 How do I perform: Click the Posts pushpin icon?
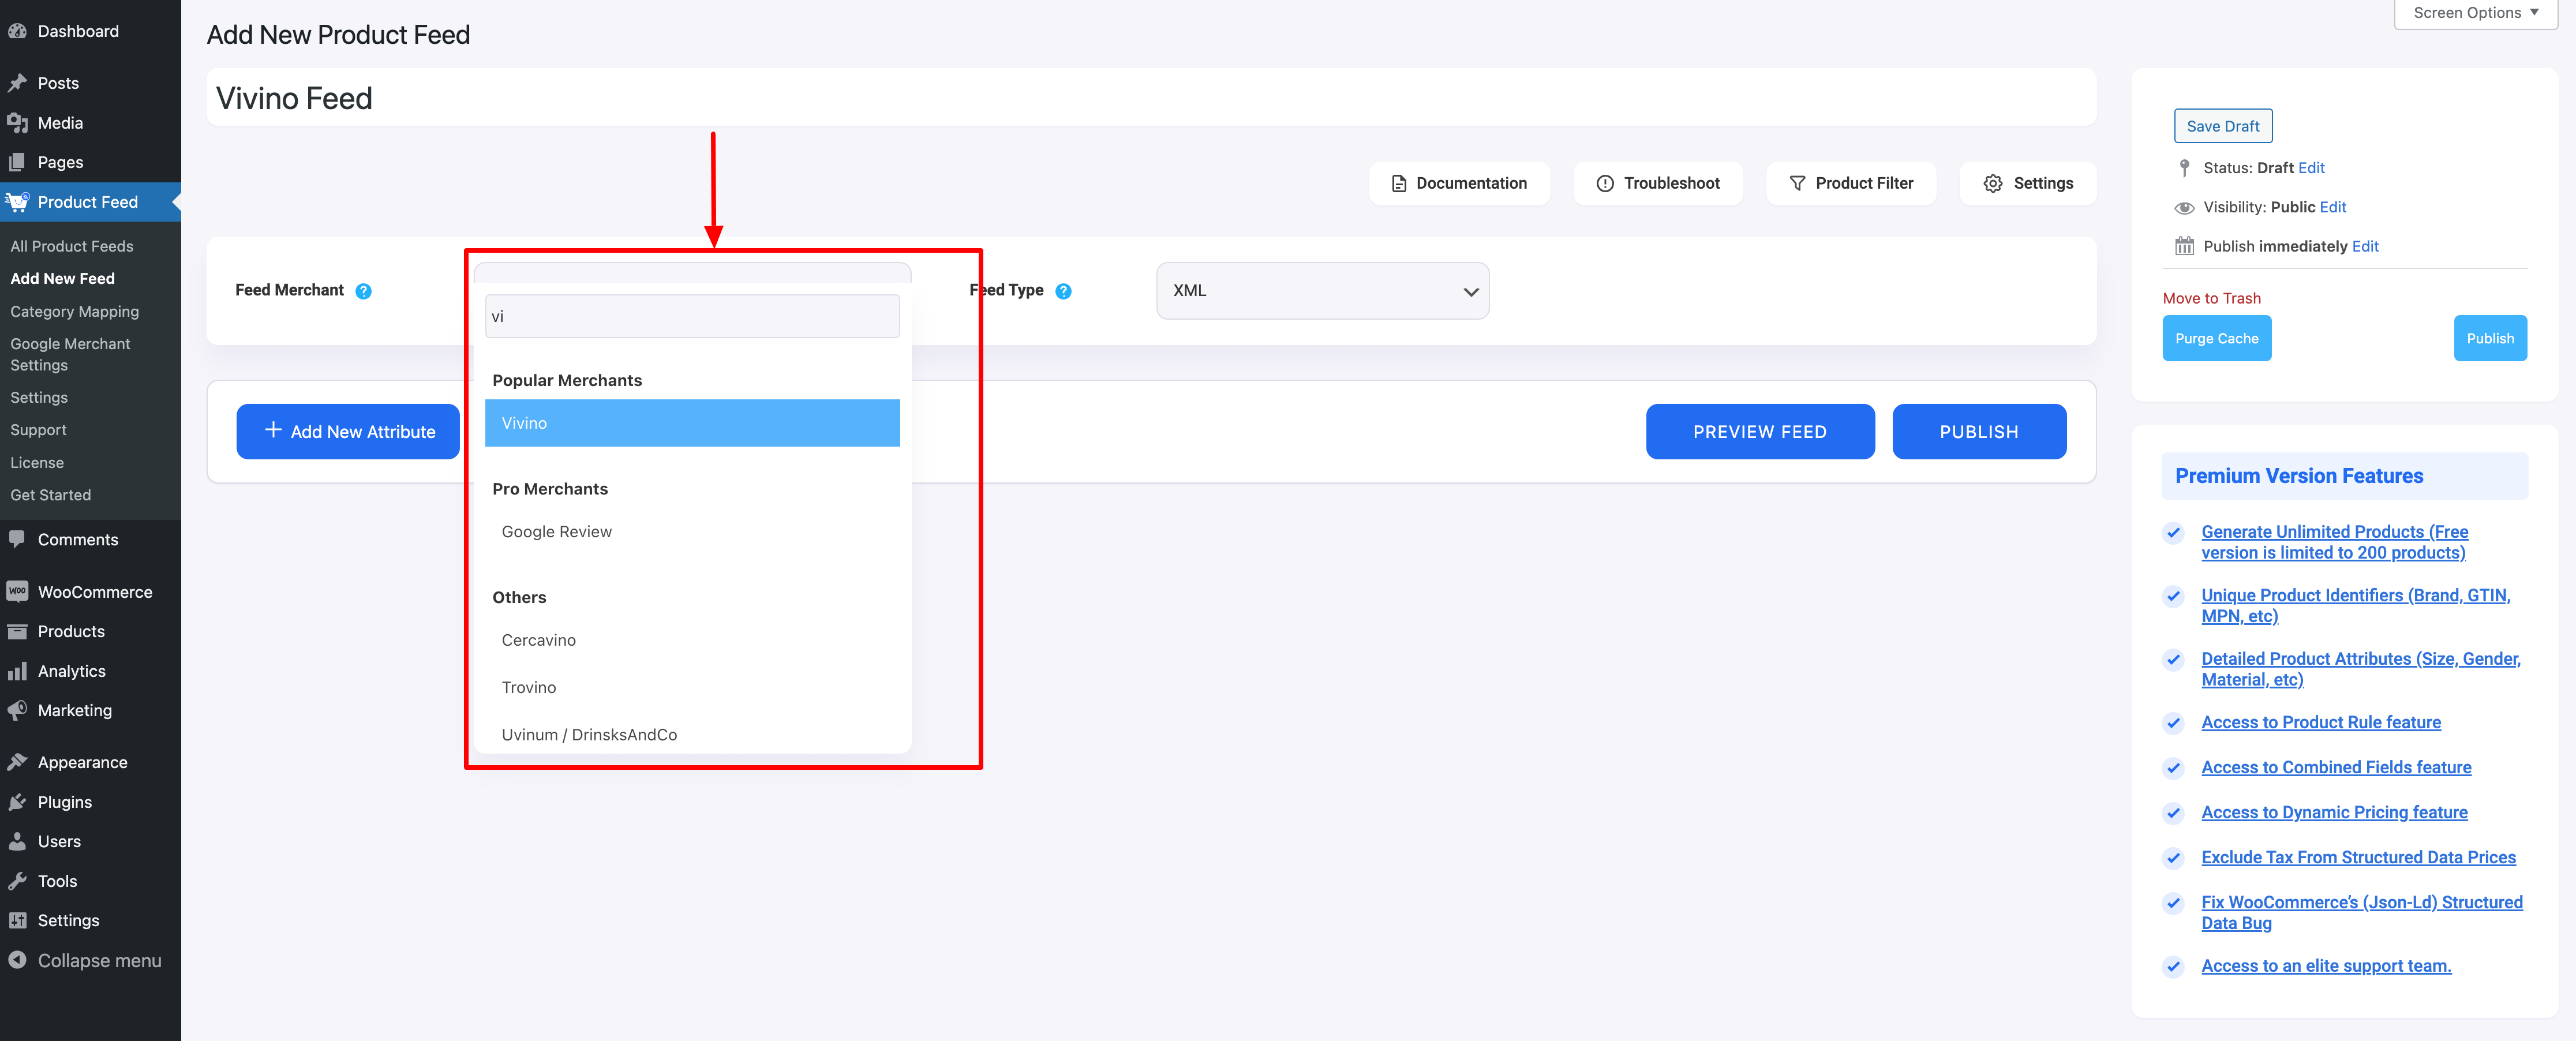[17, 83]
